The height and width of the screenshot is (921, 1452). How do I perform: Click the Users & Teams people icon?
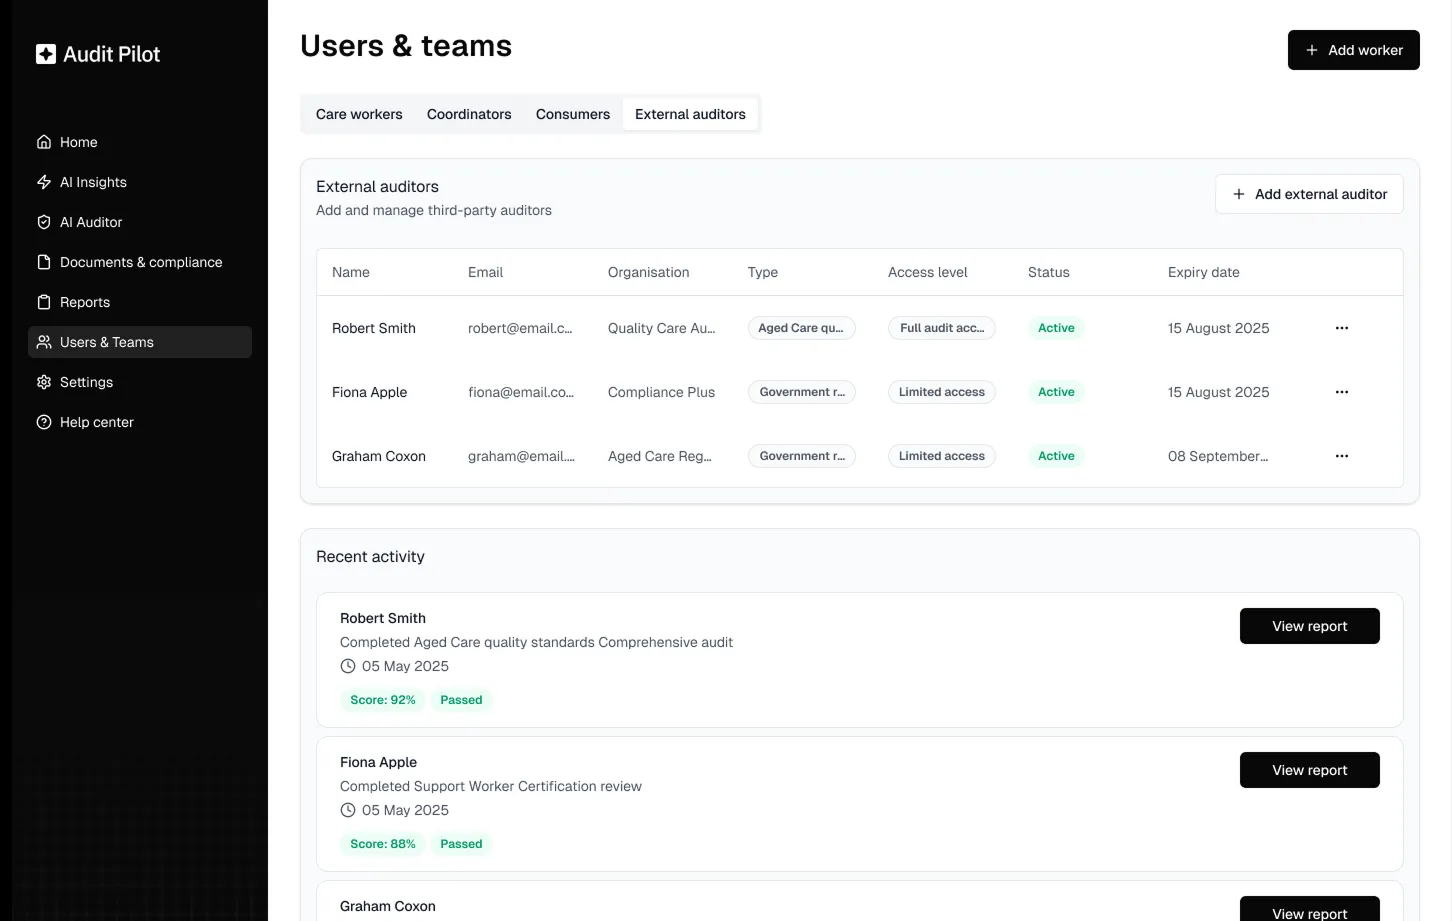[x=44, y=342]
